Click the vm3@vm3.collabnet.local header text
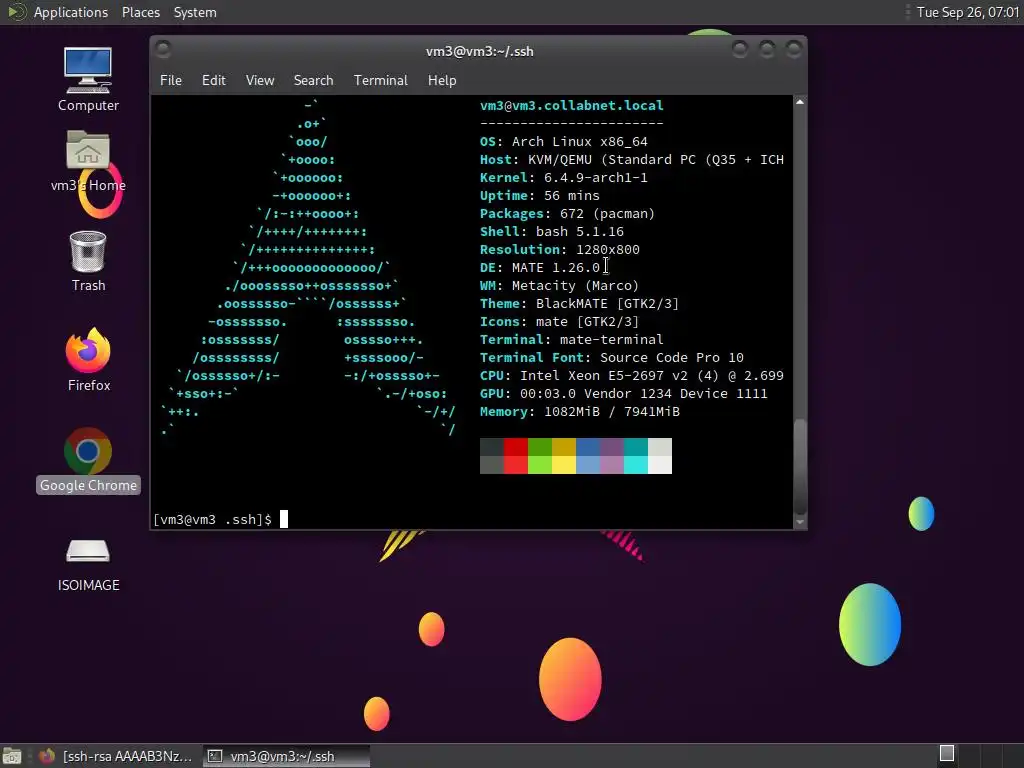The image size is (1024, 768). click(x=571, y=105)
